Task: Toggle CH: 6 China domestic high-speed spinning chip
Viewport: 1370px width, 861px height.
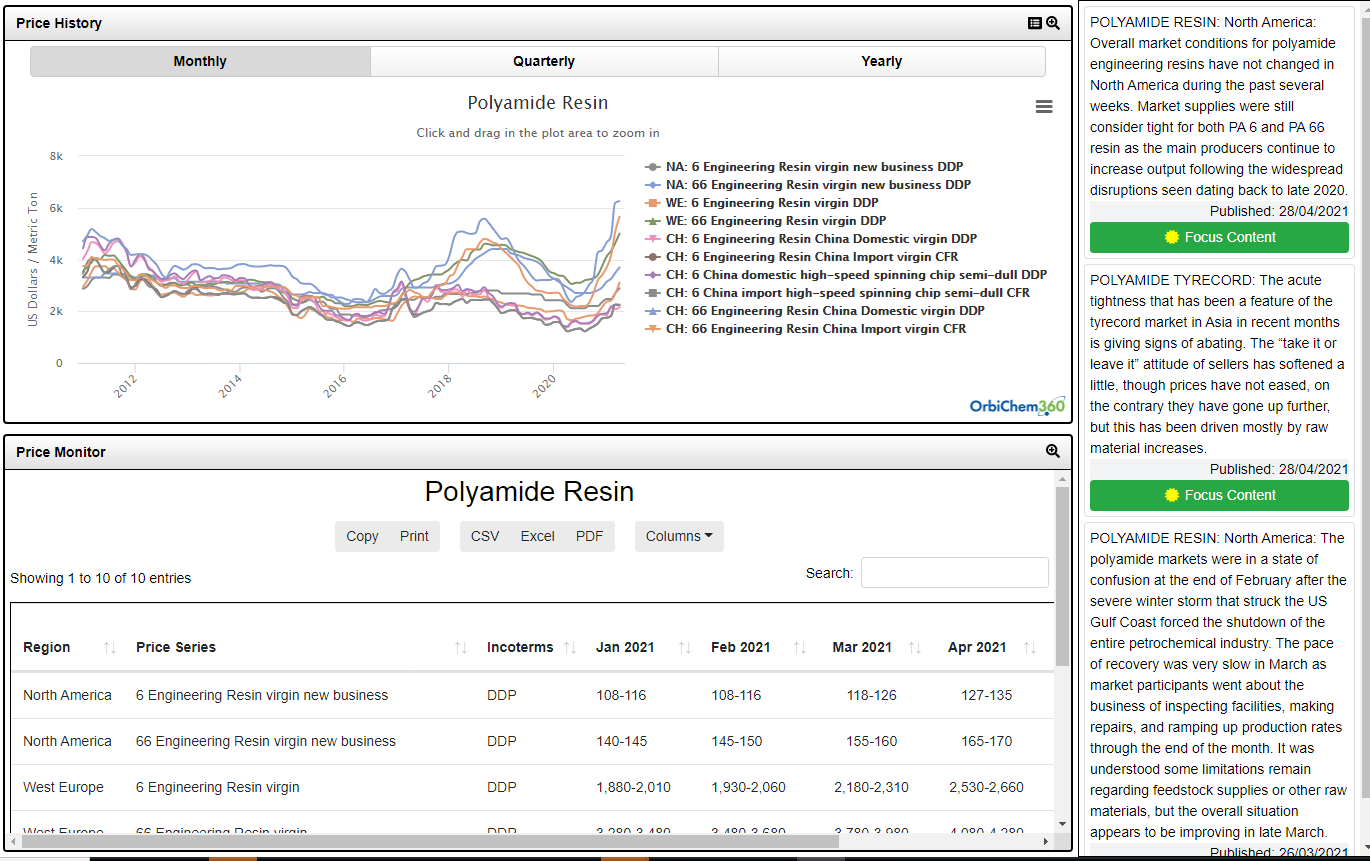Action: point(846,275)
